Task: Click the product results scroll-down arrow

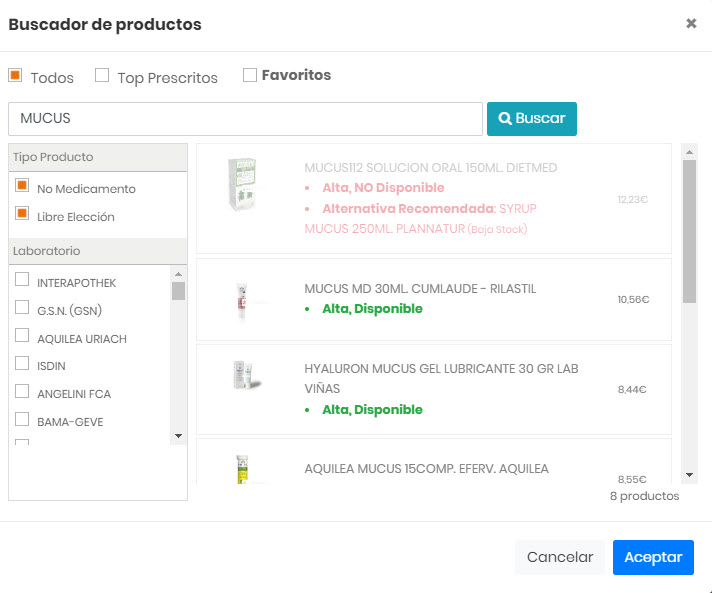Action: point(689,475)
